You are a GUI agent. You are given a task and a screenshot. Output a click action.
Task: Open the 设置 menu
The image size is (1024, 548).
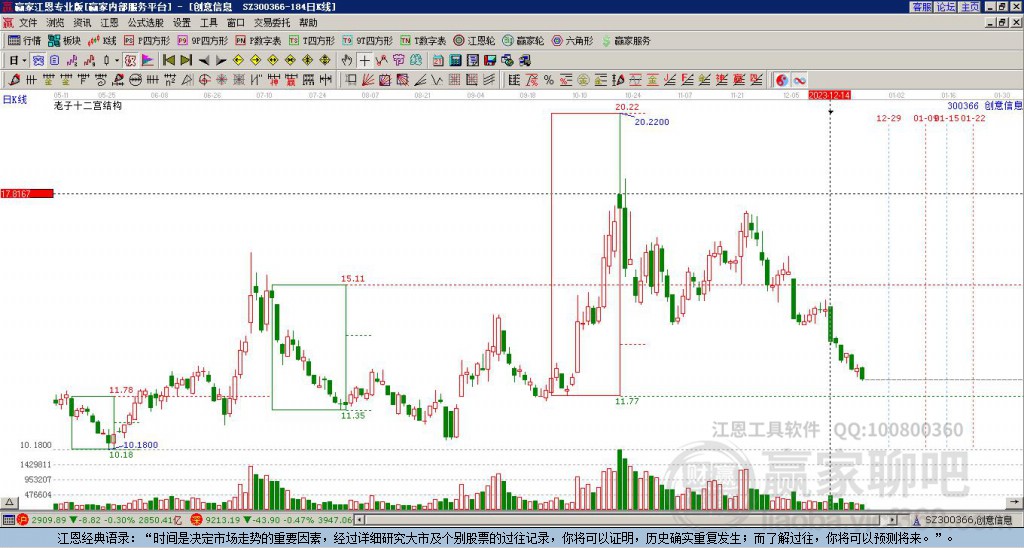pos(182,23)
